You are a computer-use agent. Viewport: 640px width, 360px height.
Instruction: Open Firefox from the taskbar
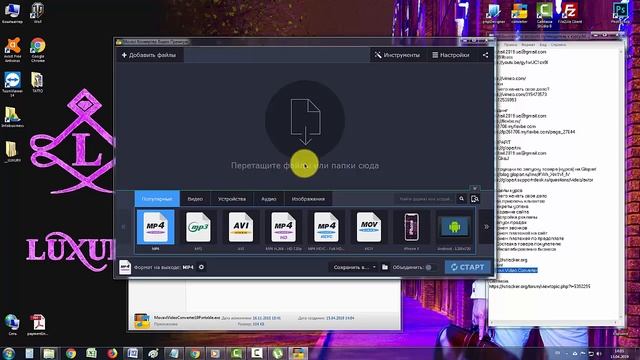click(112, 353)
